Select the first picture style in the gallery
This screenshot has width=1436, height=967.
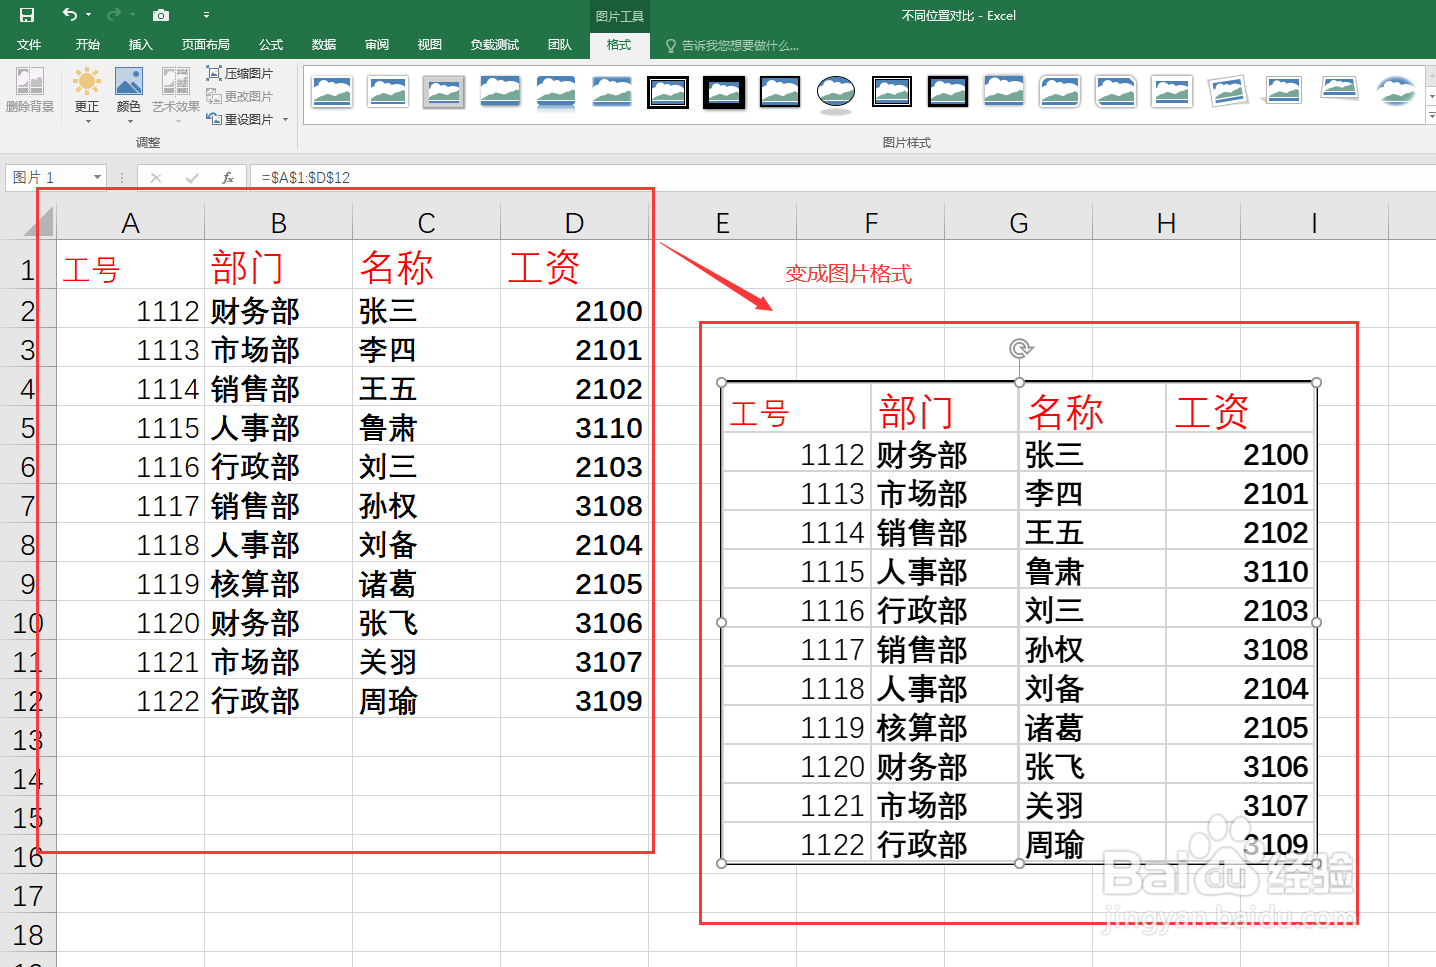point(332,91)
